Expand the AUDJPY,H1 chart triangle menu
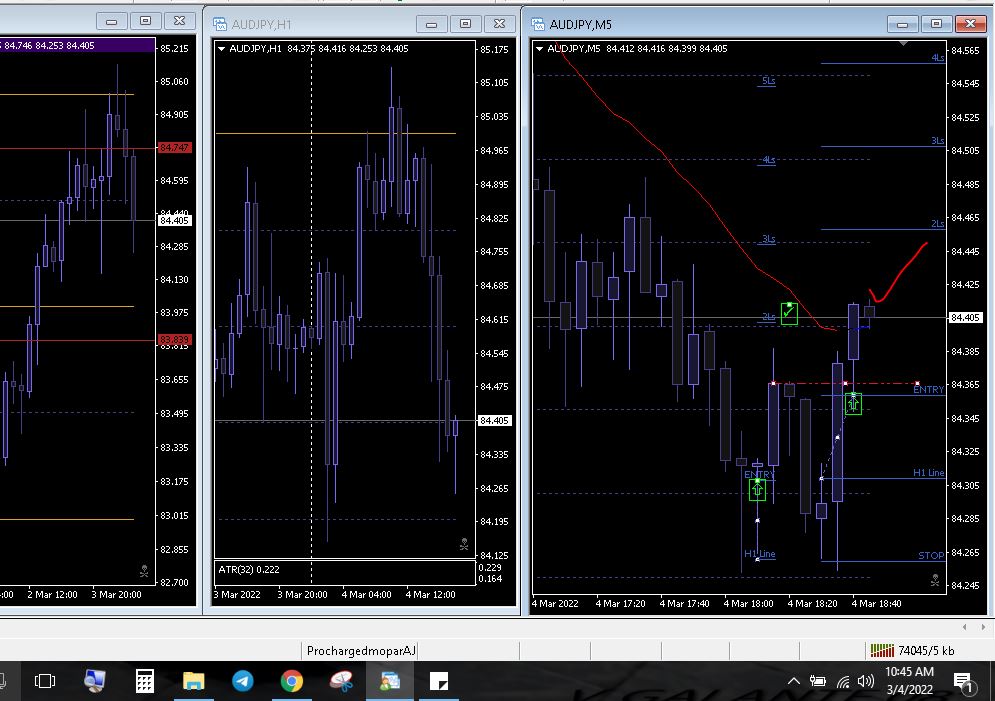Viewport: 995px width, 701px height. (x=221, y=48)
